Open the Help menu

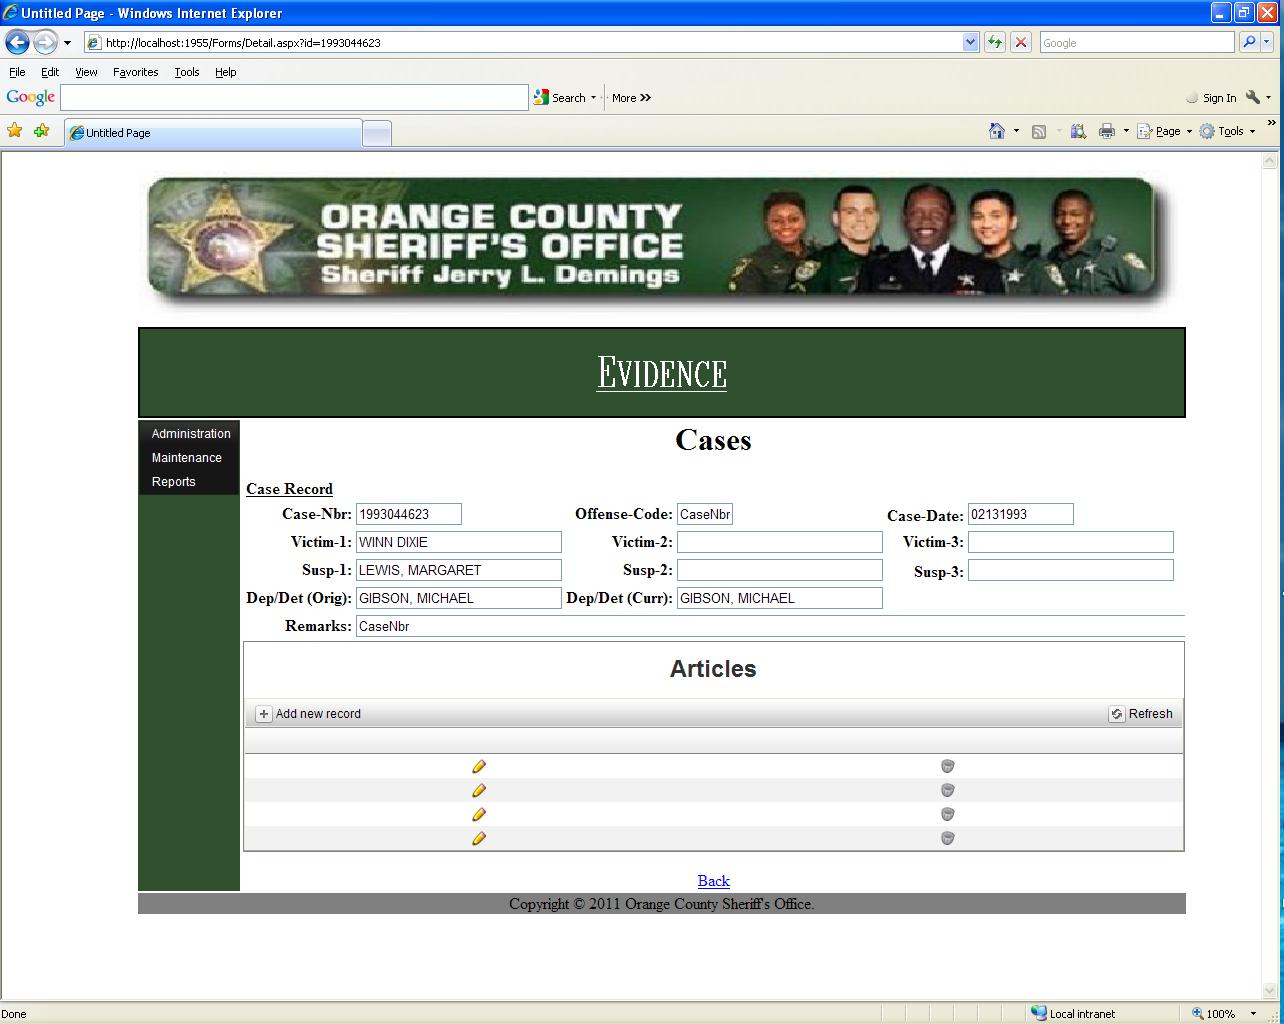pos(226,72)
